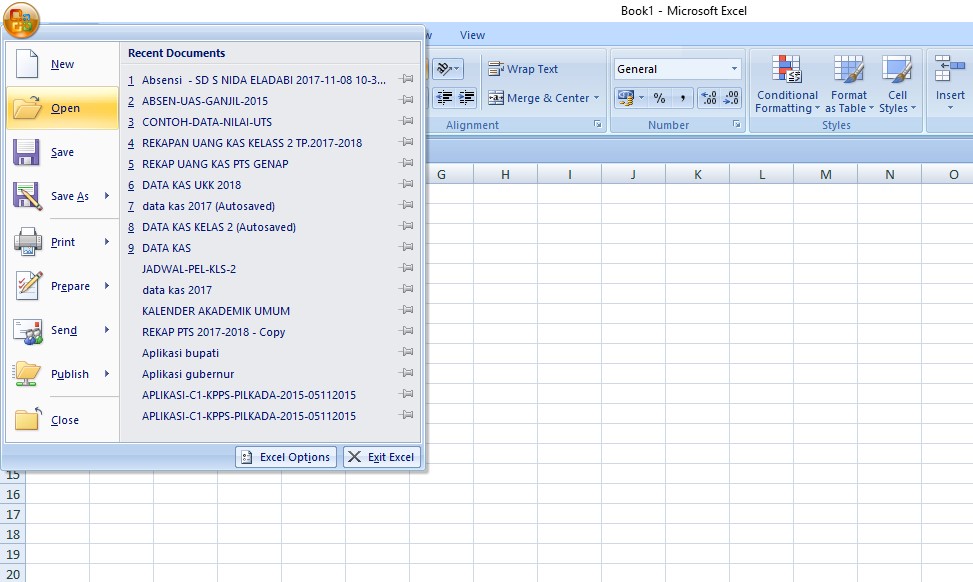Pin REKAP UANG KAS PTS GENAP

pyautogui.click(x=406, y=163)
